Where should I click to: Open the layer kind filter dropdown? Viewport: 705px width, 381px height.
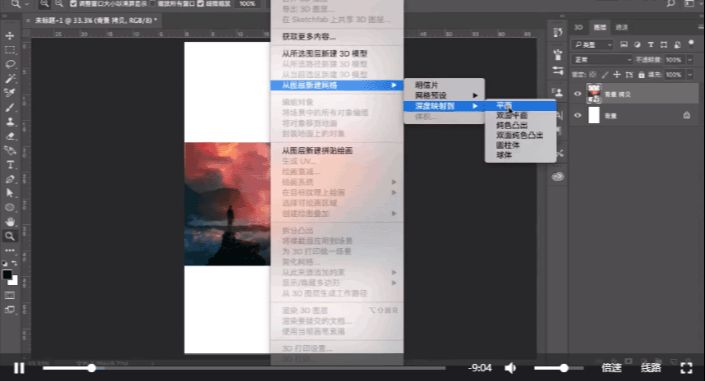click(x=593, y=45)
